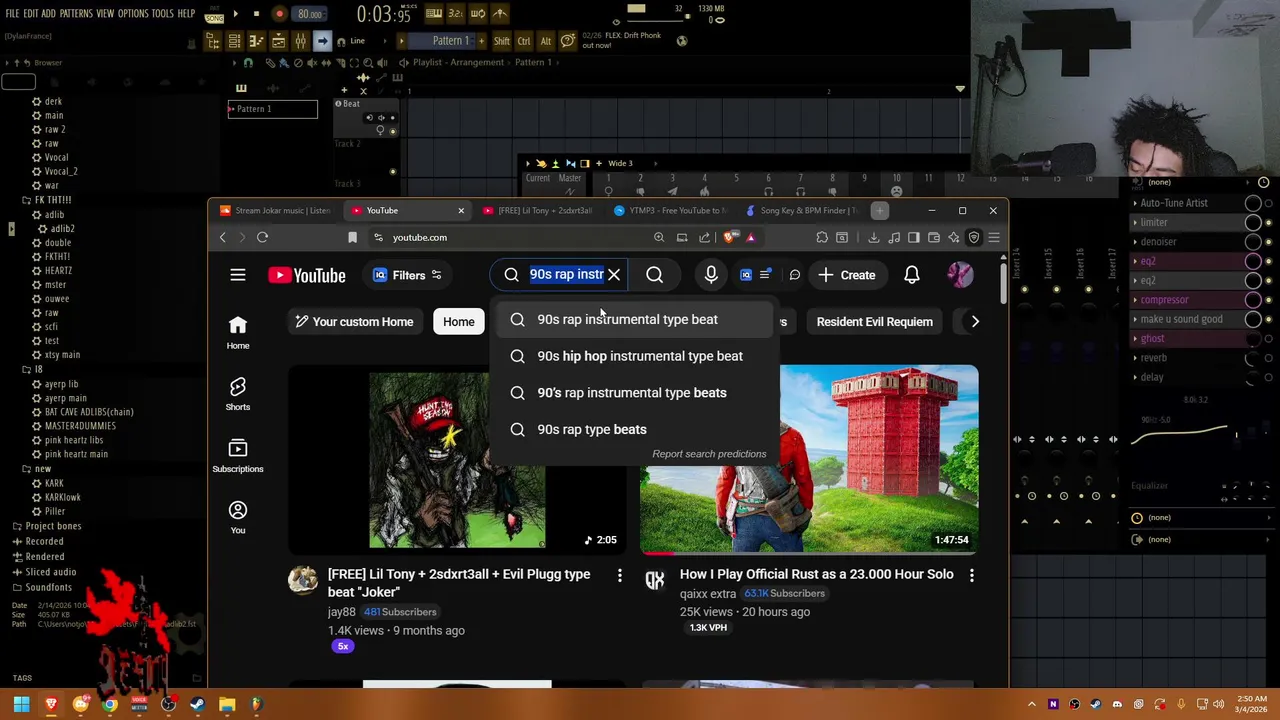Open the YouTube hamburger guide menu
The image size is (1280, 720).
pyautogui.click(x=238, y=275)
